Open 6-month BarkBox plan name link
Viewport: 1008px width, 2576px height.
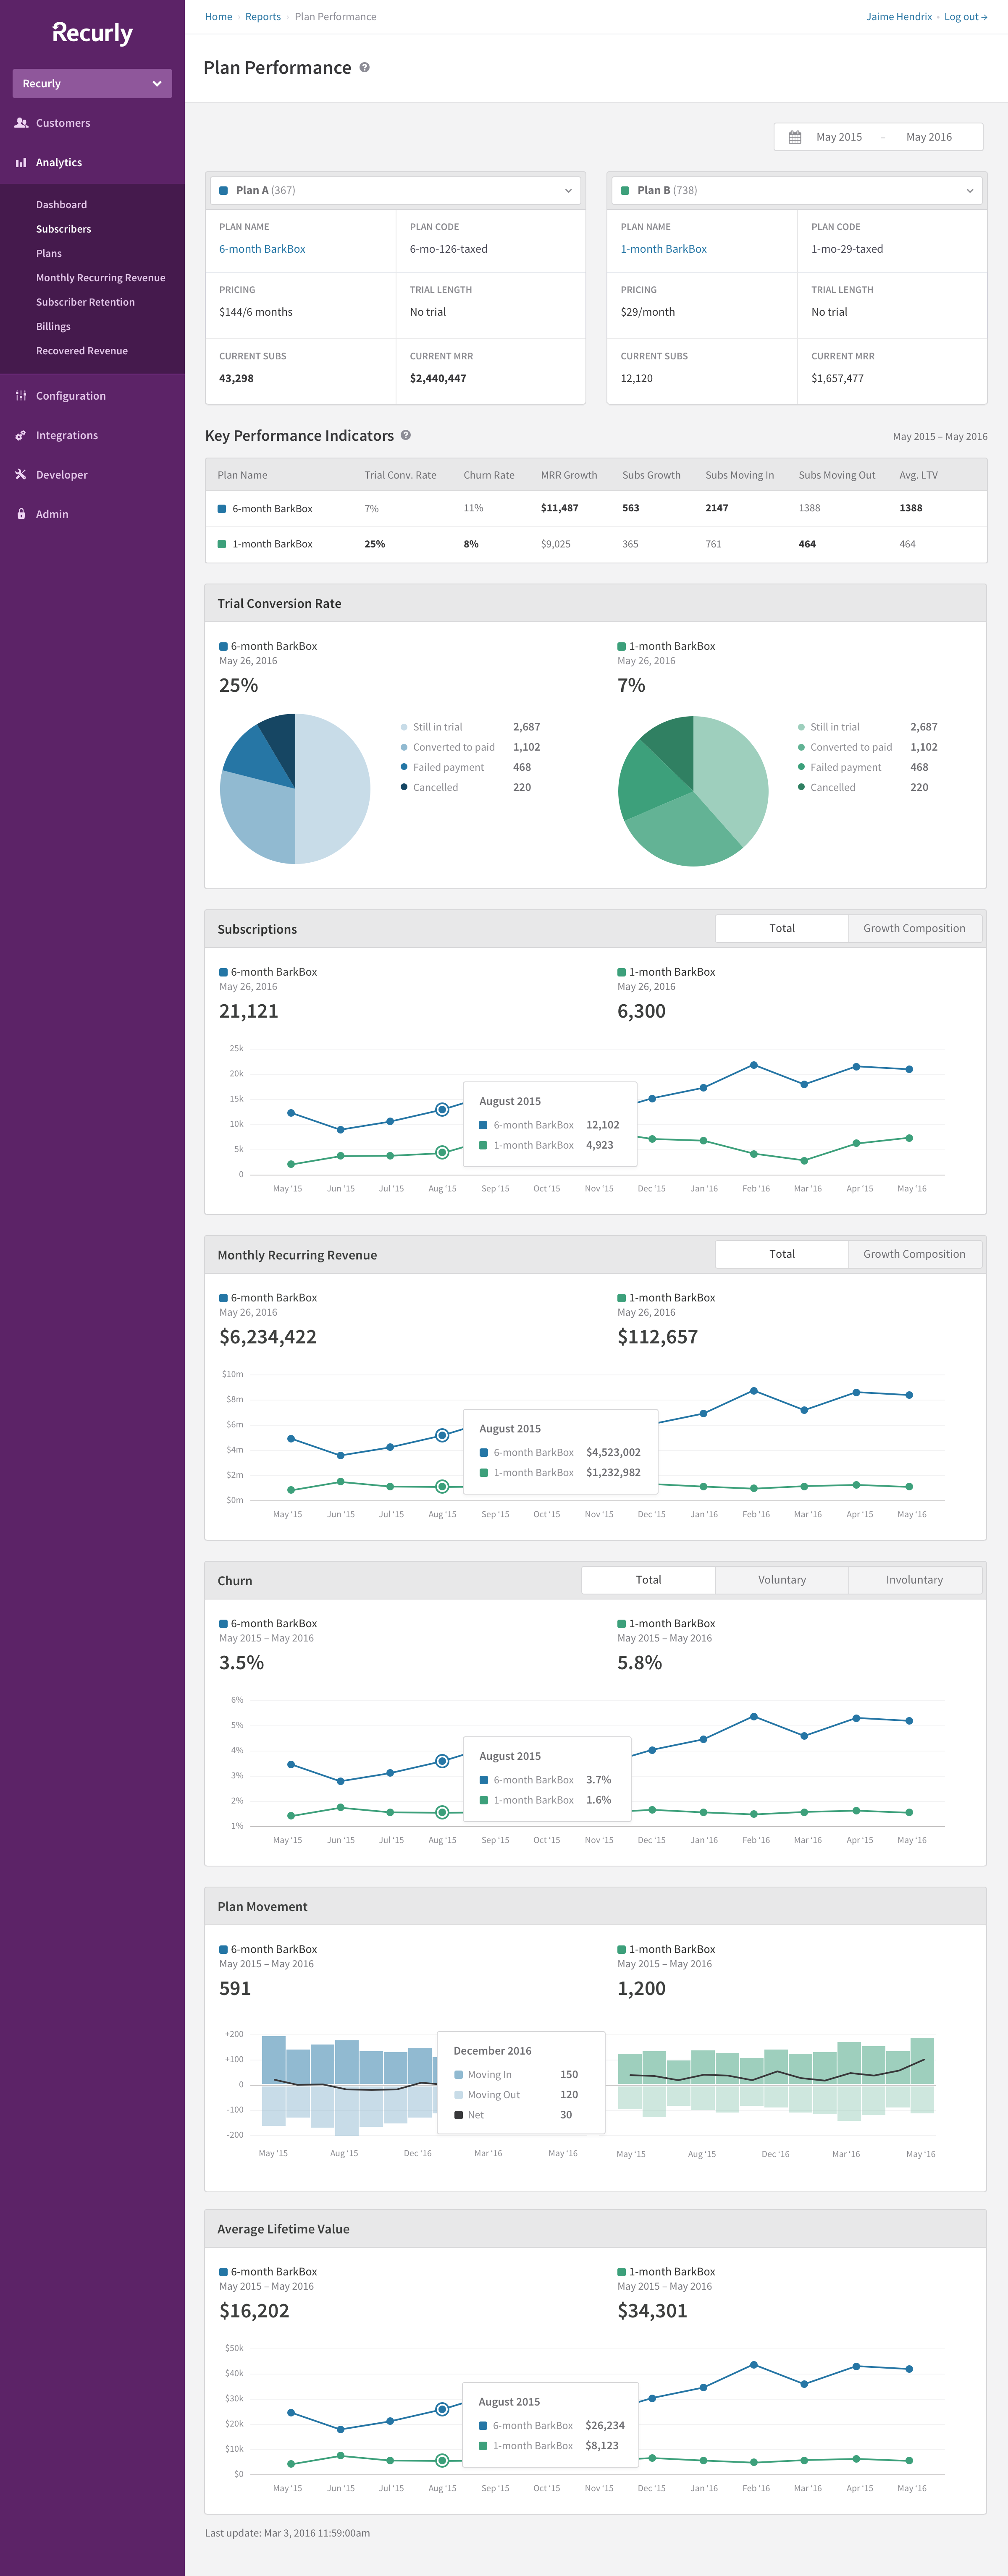(262, 249)
